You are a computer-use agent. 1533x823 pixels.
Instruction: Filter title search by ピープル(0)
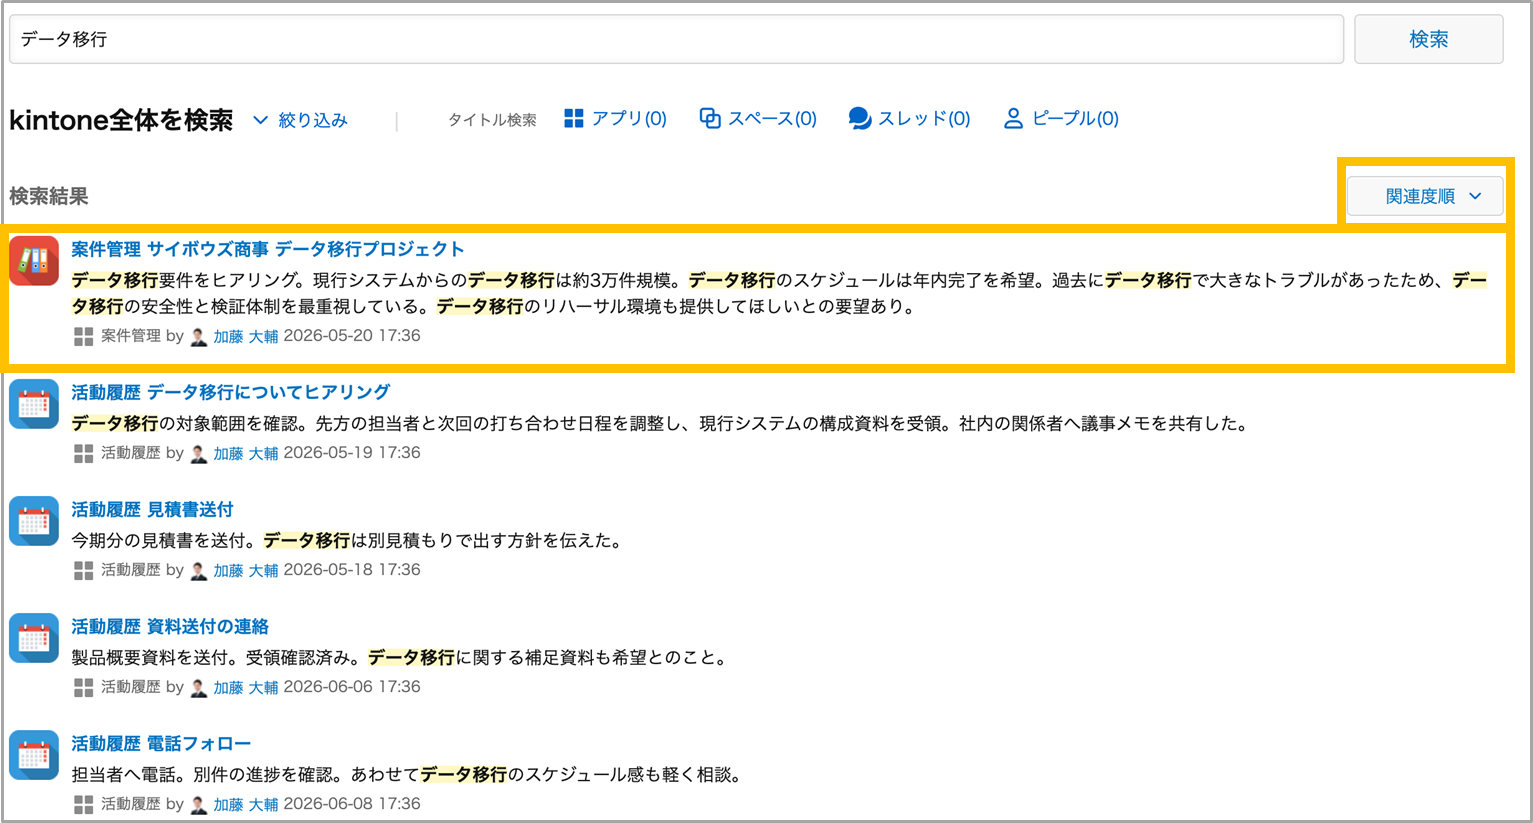(1061, 119)
